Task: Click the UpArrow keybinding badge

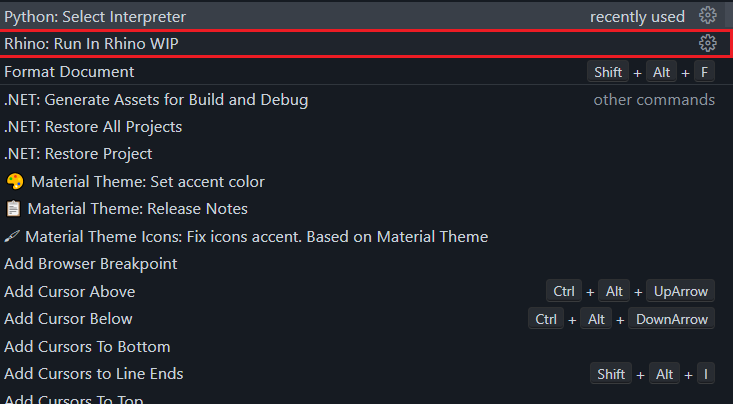Action: [680, 292]
